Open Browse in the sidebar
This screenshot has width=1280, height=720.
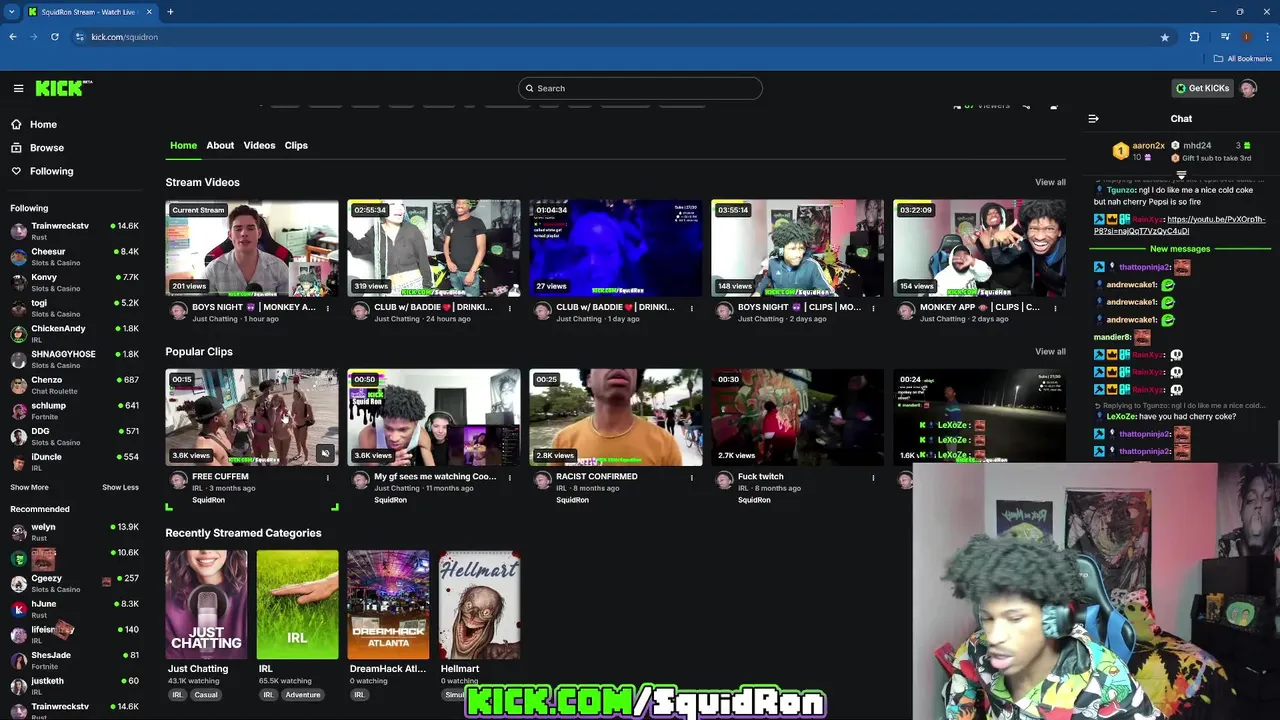click(46, 147)
